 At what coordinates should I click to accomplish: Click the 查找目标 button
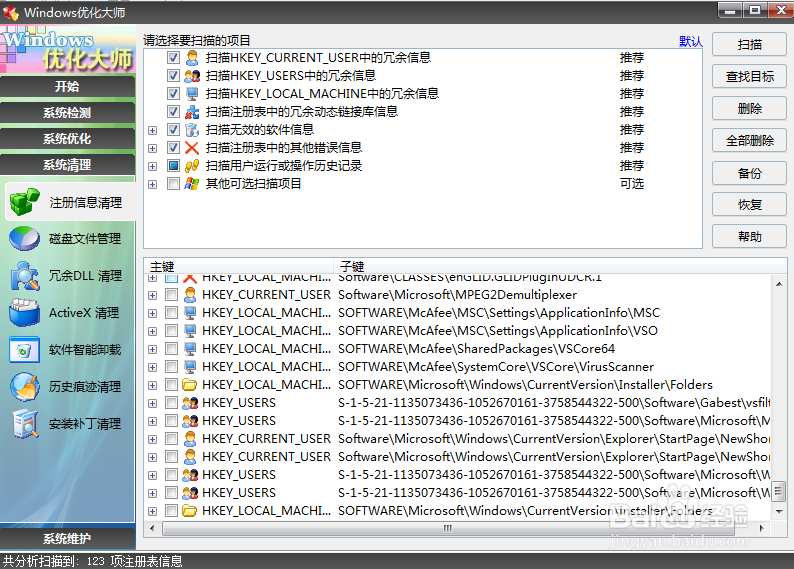pos(749,76)
